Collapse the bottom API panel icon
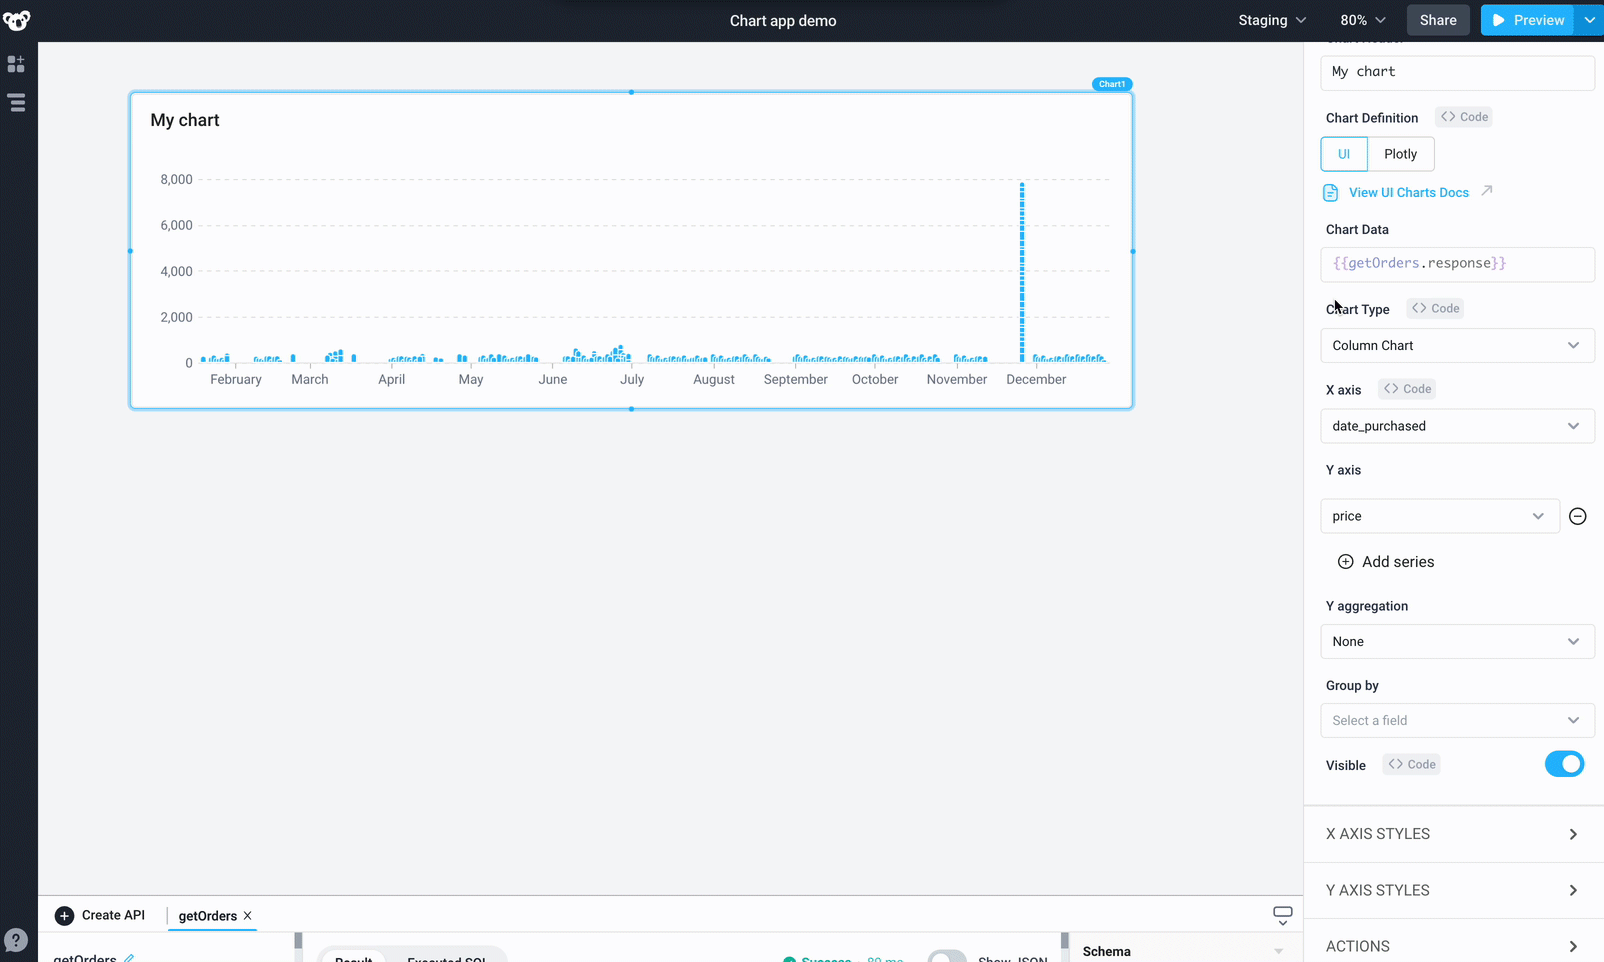 click(x=1282, y=914)
